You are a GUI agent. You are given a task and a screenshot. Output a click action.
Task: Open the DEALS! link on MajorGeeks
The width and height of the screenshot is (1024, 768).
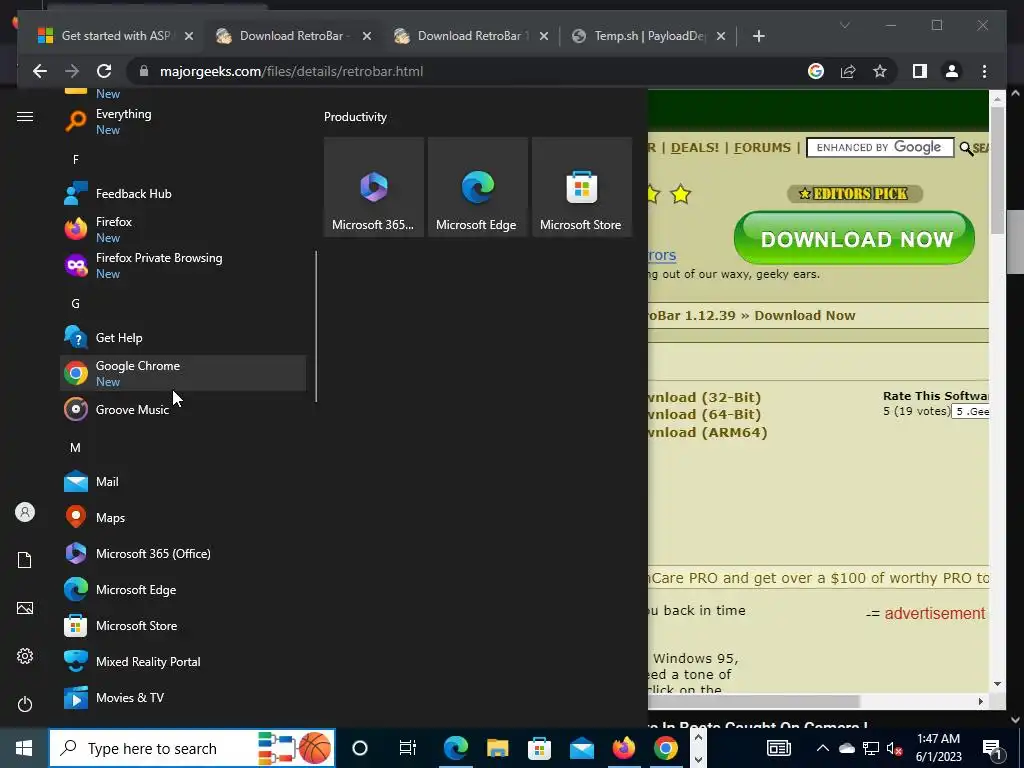pyautogui.click(x=695, y=148)
